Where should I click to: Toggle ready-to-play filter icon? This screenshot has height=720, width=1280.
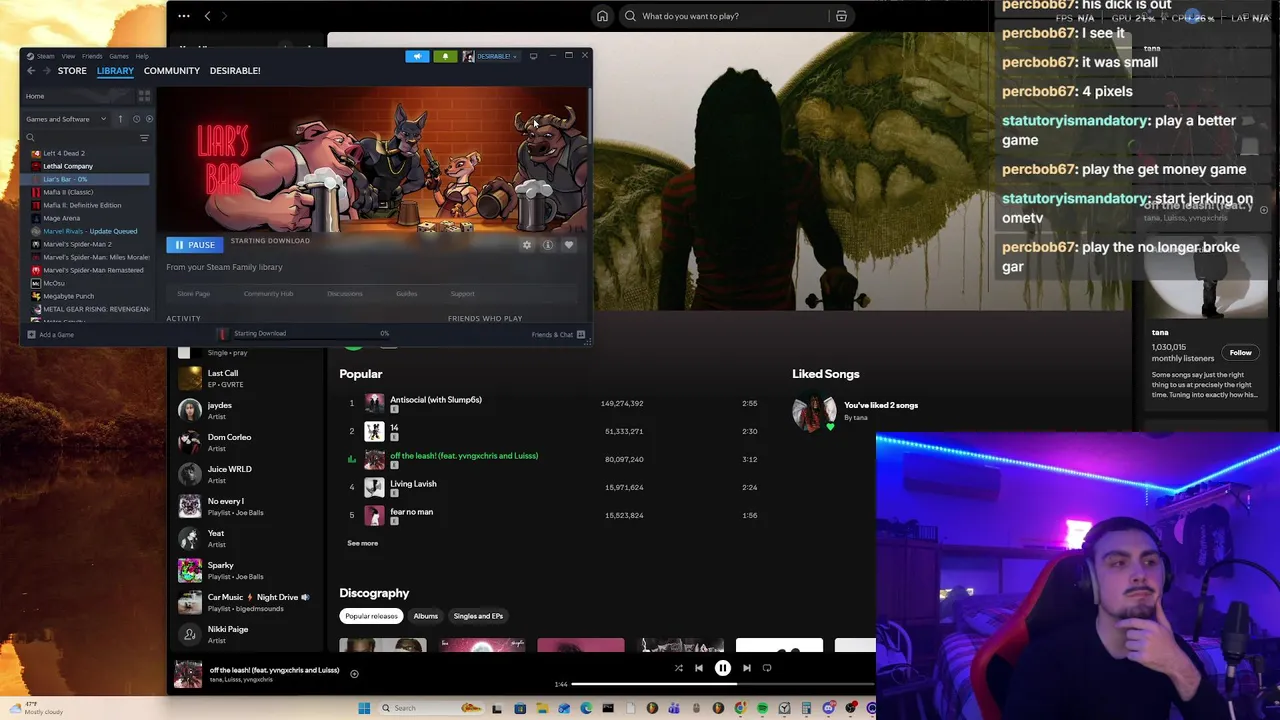[150, 119]
